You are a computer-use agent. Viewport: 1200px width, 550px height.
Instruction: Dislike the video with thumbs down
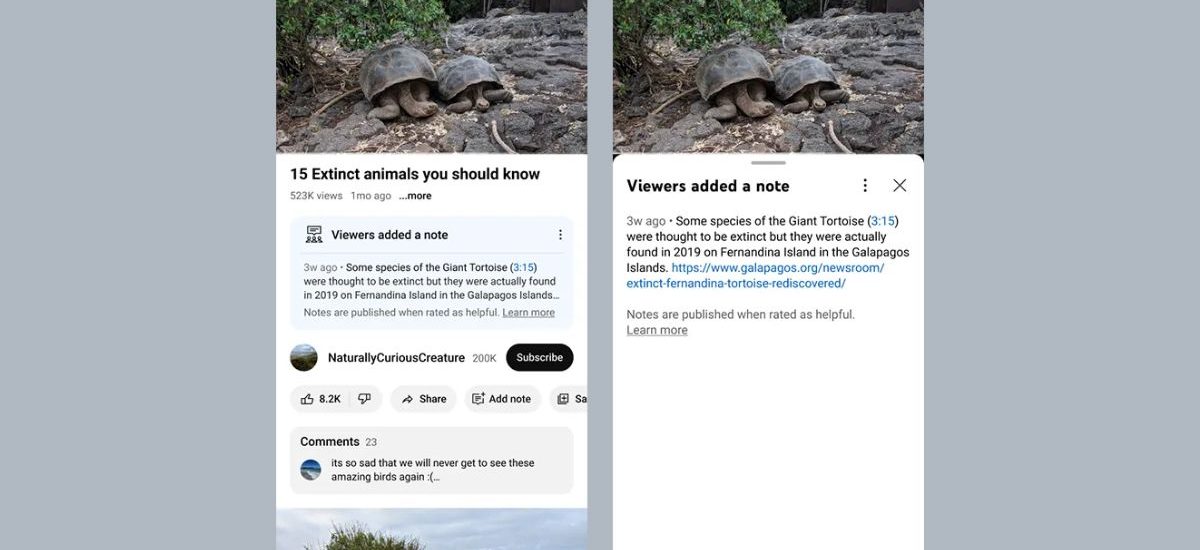click(x=364, y=399)
